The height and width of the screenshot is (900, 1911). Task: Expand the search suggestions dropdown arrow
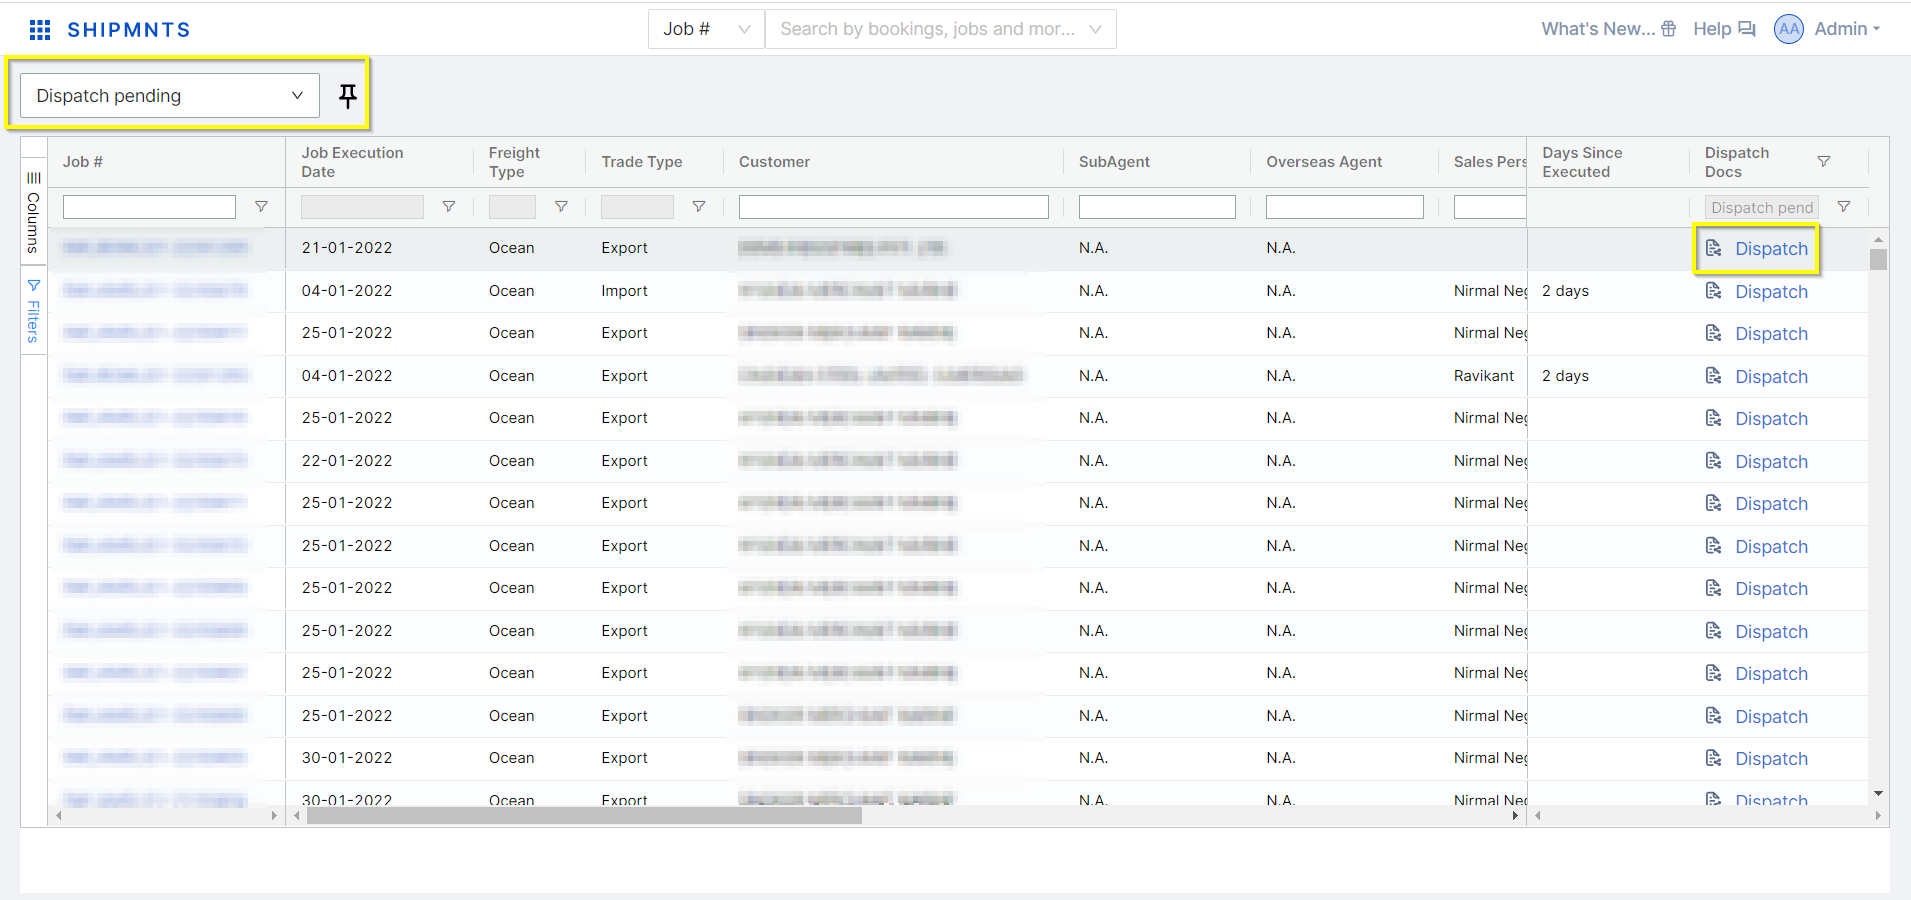click(x=1095, y=29)
